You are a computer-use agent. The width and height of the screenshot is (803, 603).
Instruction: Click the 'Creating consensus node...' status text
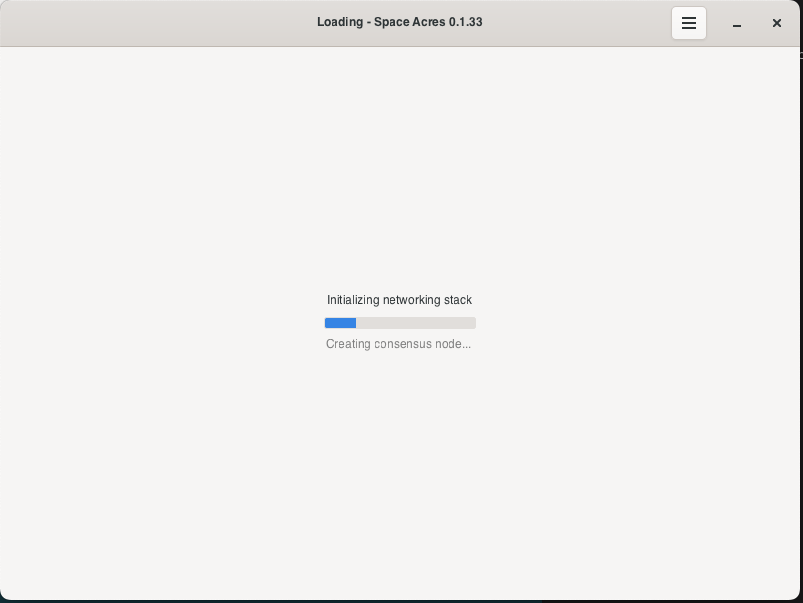tap(399, 344)
